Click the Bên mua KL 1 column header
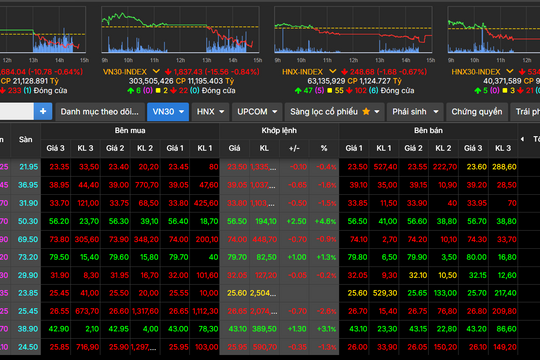 click(x=205, y=148)
